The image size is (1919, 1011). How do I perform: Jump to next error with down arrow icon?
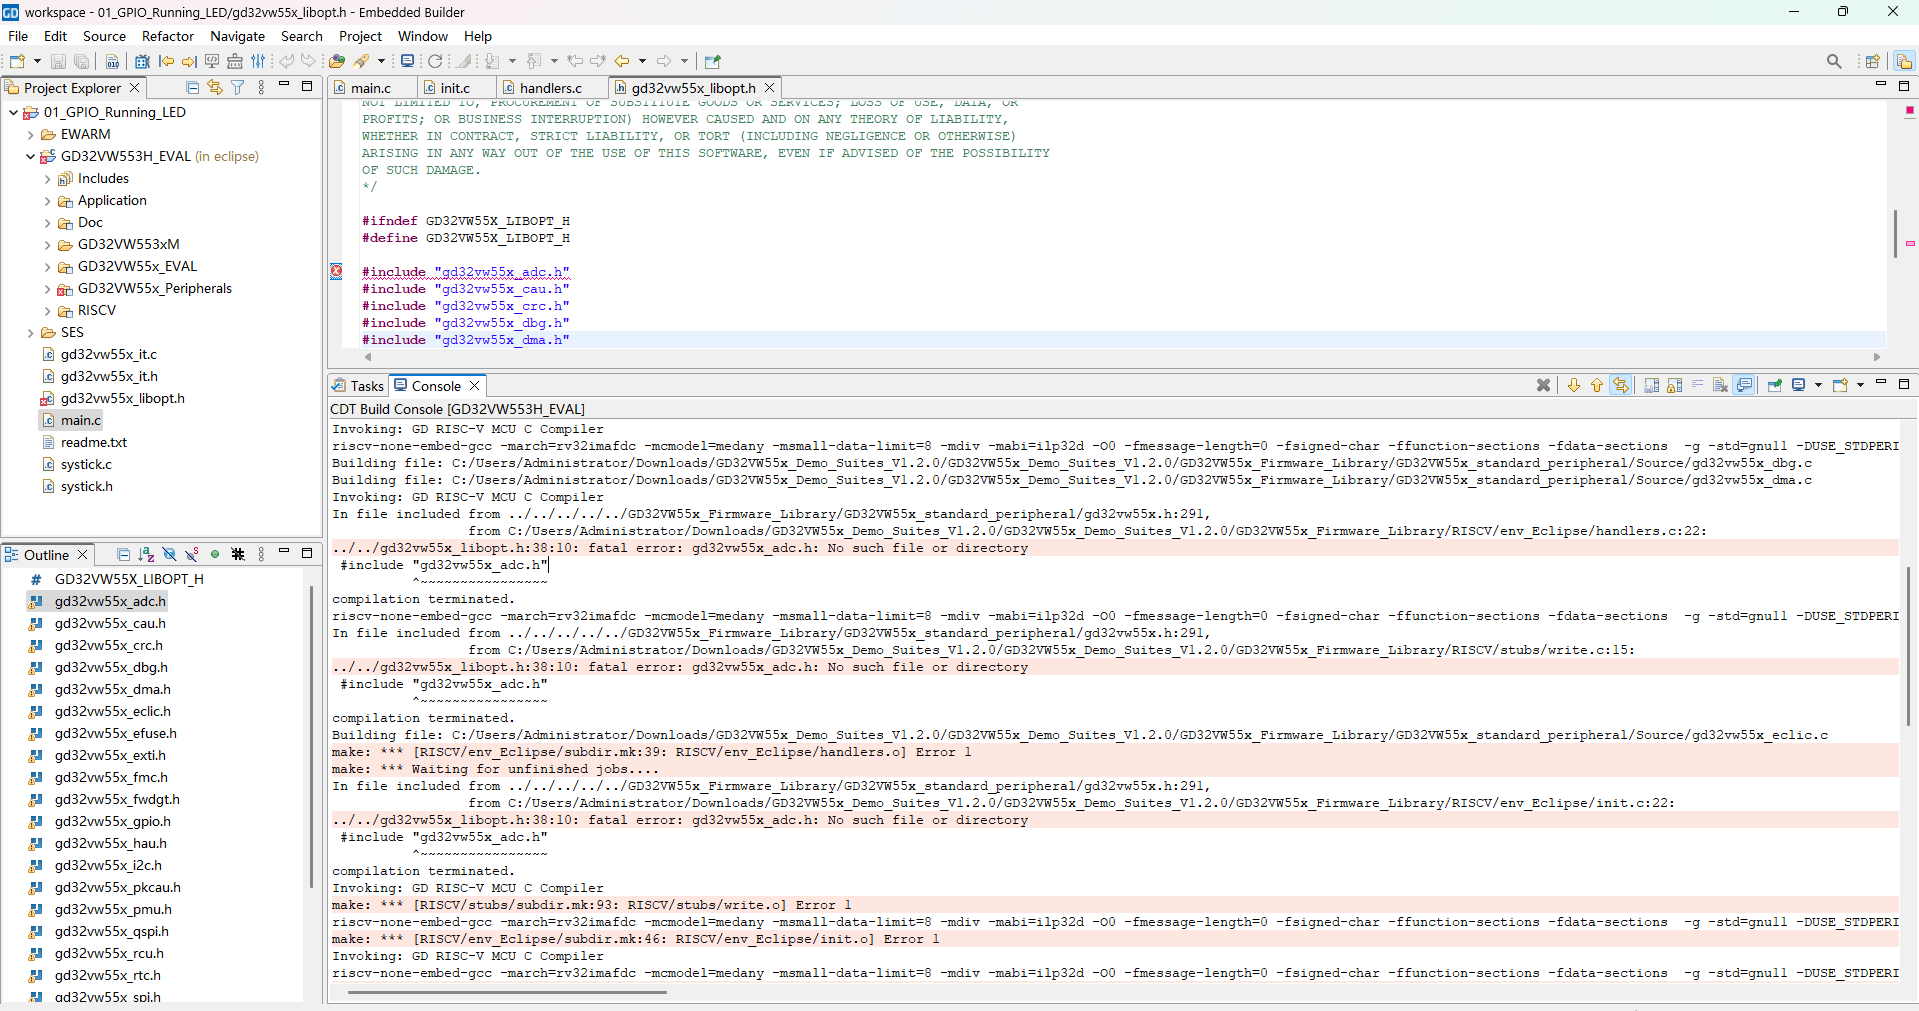click(1573, 385)
